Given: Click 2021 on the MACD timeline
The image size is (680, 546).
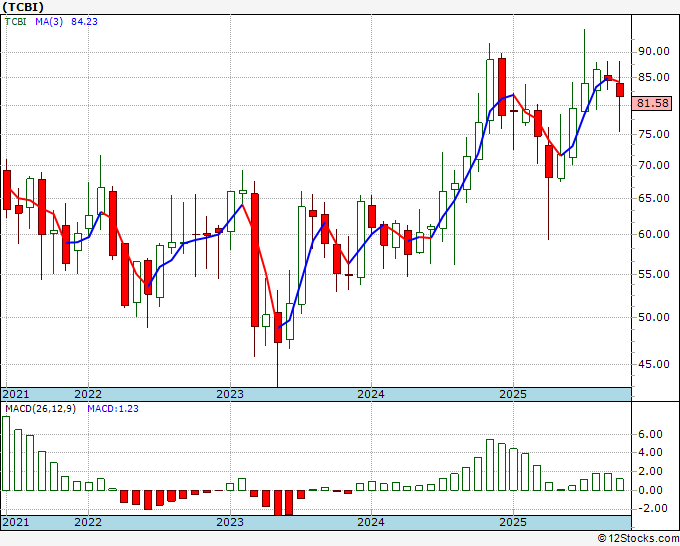Looking at the screenshot, I should coord(16,522).
